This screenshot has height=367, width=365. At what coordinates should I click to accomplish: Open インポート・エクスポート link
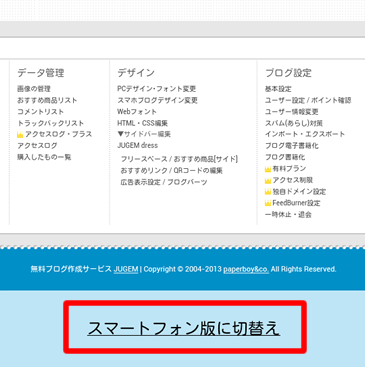[305, 134]
